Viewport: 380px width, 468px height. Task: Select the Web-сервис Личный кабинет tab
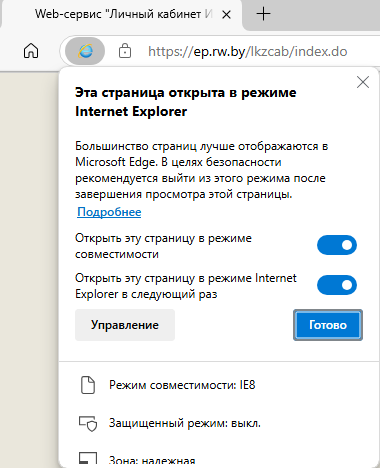(123, 14)
